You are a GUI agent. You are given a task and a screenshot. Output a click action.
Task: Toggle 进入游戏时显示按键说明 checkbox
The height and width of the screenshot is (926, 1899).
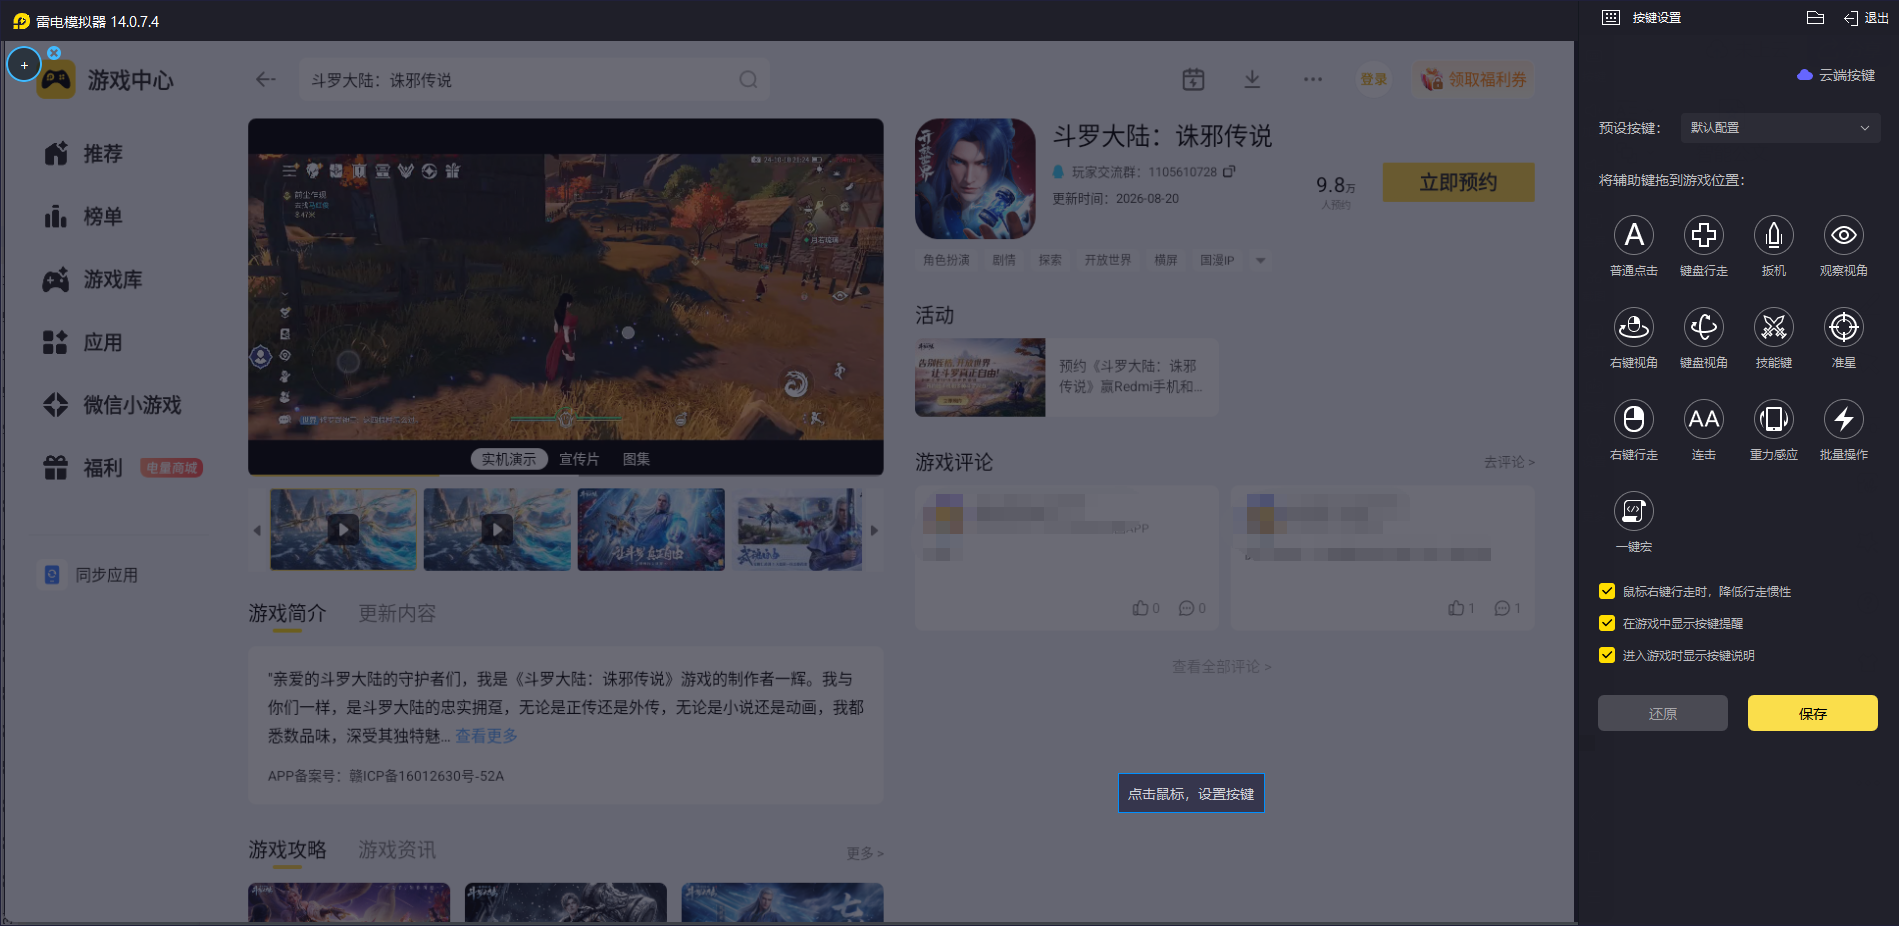(1607, 656)
